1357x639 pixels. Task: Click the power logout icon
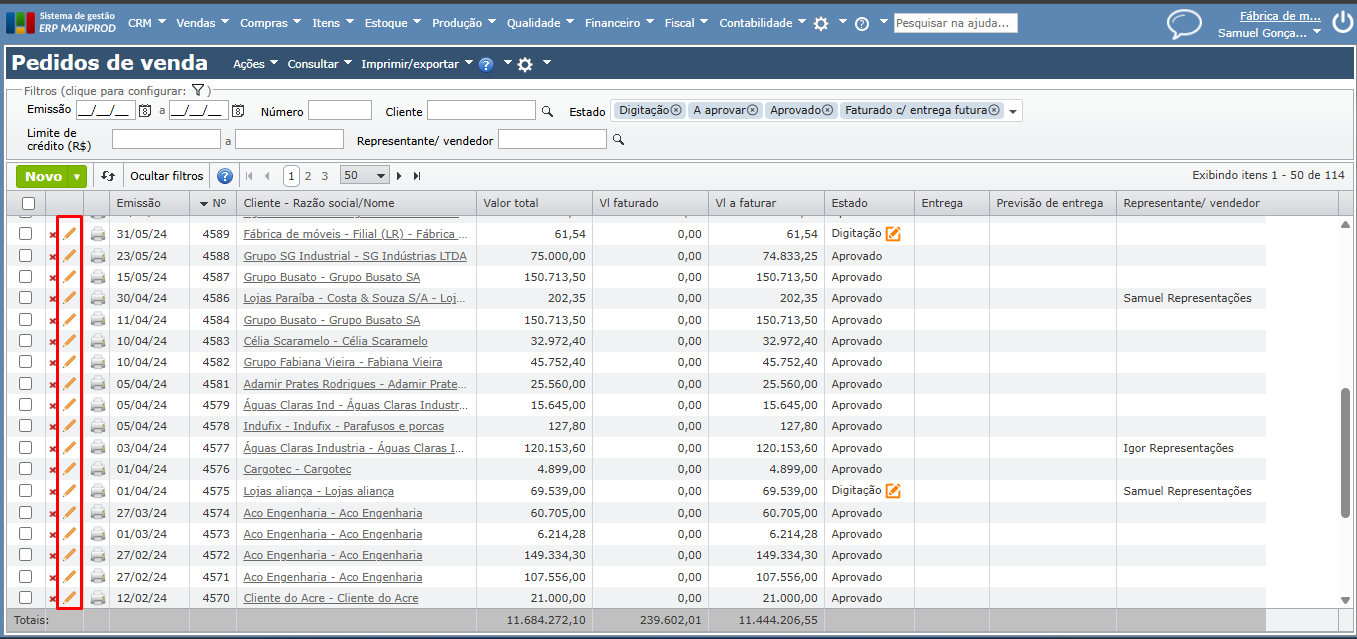click(1341, 23)
